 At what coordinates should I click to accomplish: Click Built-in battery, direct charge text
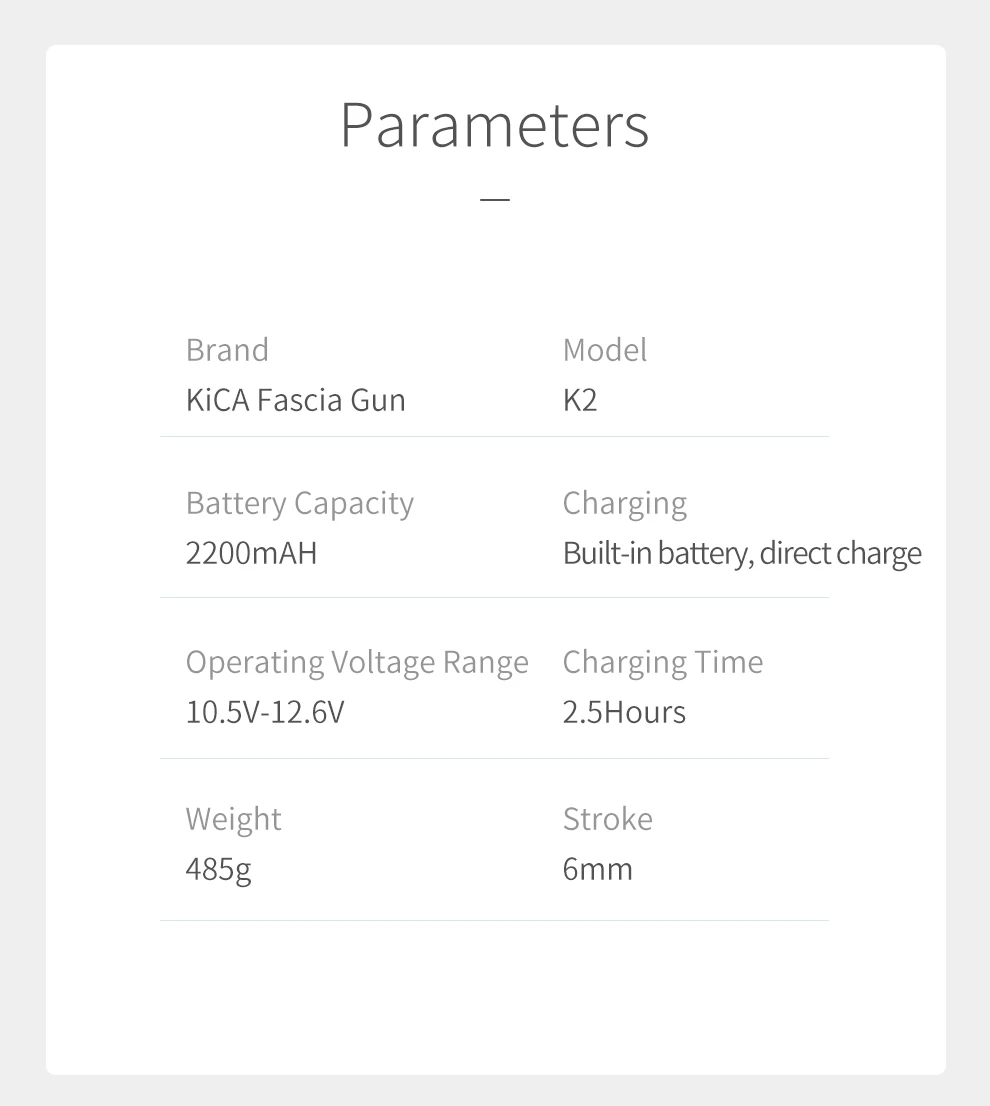click(742, 554)
